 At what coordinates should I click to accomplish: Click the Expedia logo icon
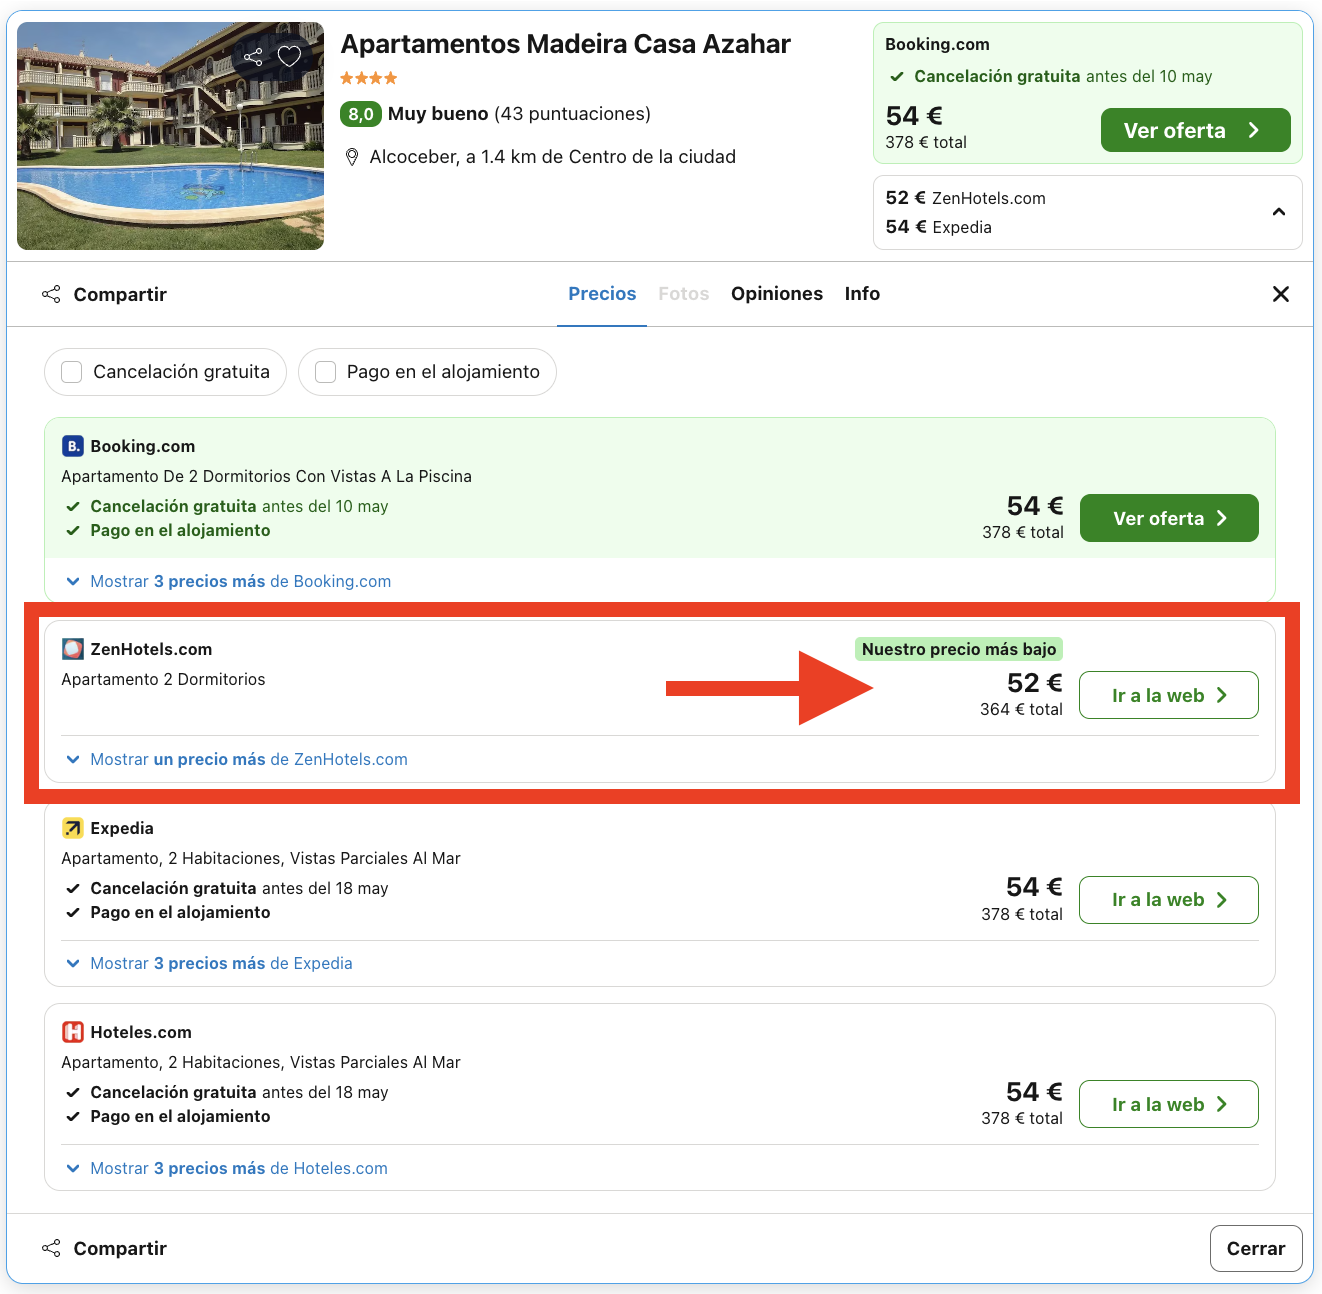click(73, 828)
